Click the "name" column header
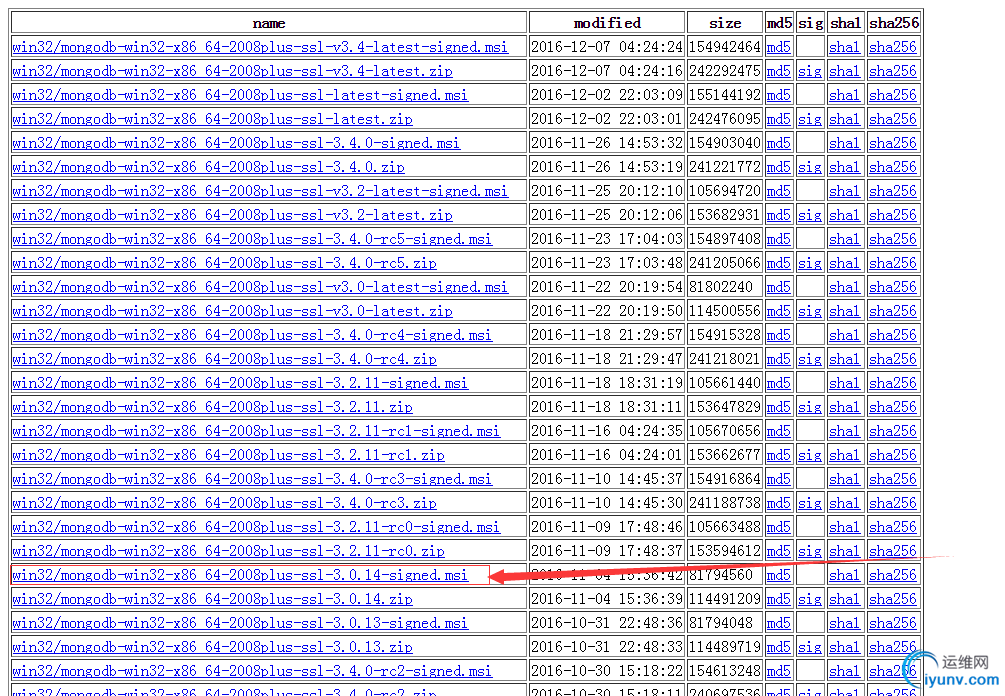The height and width of the screenshot is (696, 1005). [x=269, y=23]
